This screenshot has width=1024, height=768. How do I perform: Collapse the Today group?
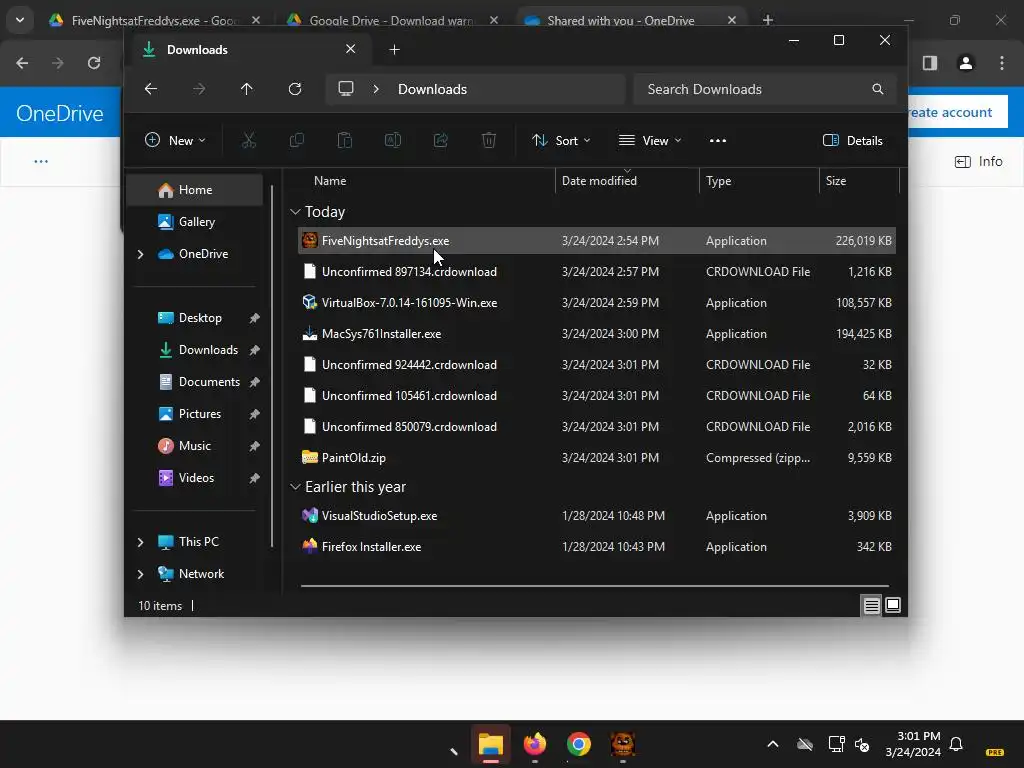click(x=295, y=212)
